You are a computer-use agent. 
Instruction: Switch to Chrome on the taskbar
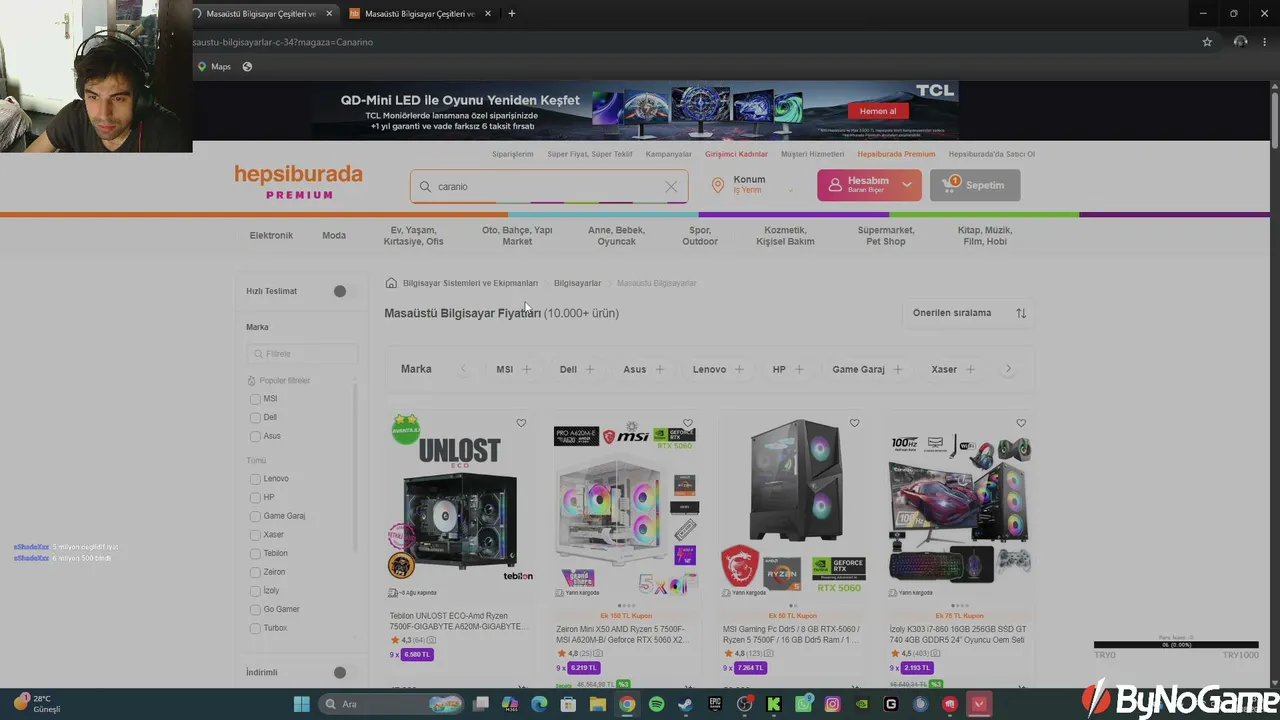(x=627, y=704)
